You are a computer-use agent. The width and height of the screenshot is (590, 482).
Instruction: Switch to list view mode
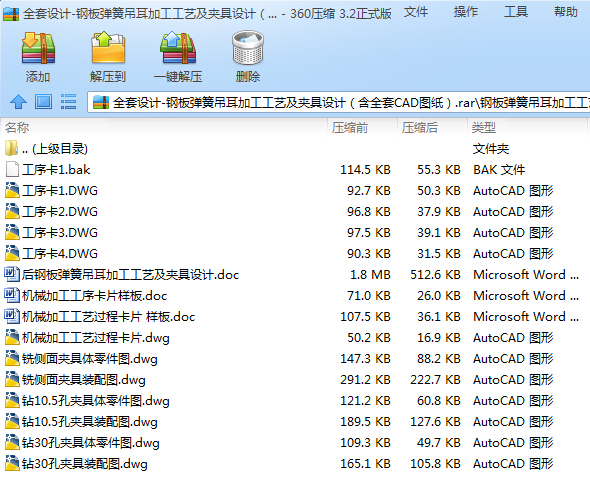point(68,102)
